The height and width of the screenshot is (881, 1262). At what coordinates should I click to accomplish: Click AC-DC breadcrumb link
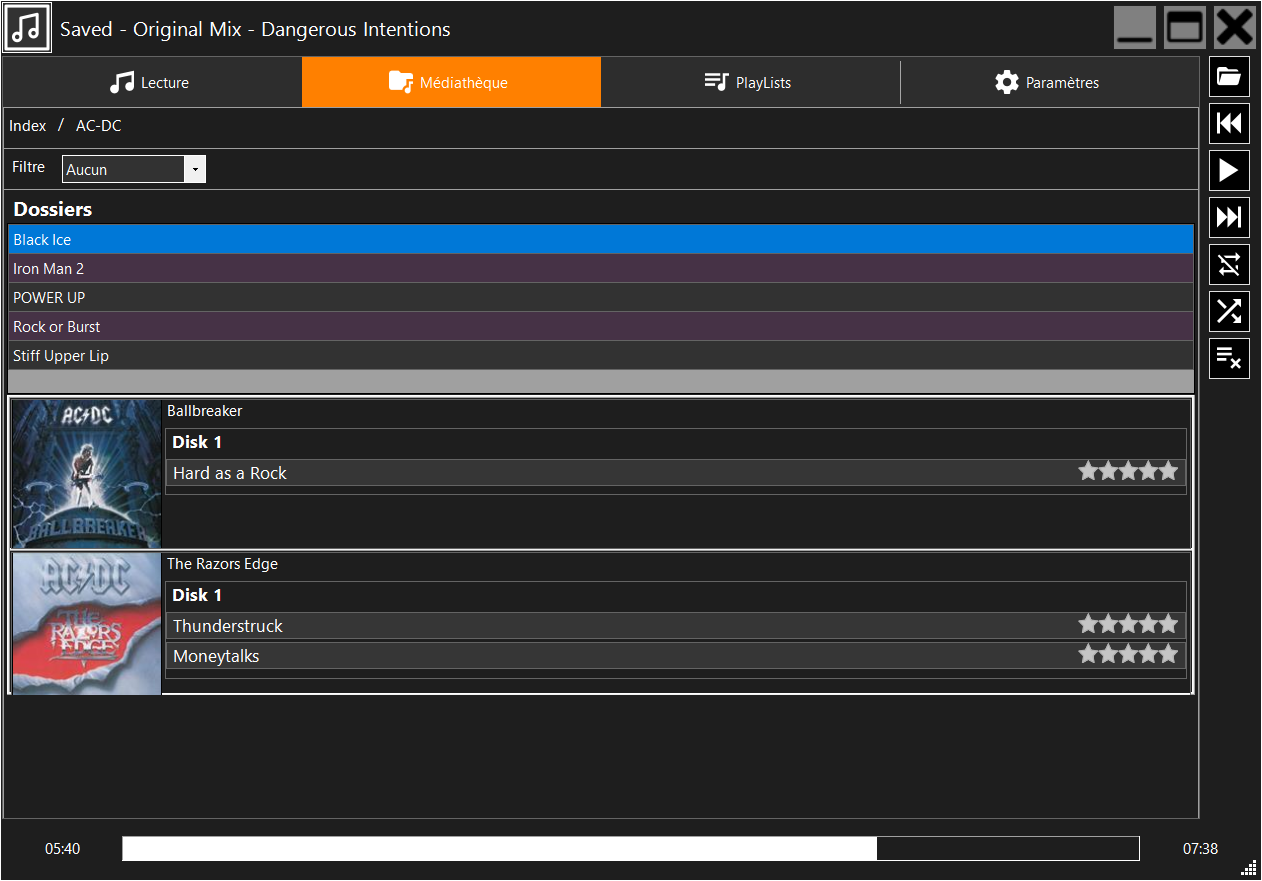coord(98,126)
